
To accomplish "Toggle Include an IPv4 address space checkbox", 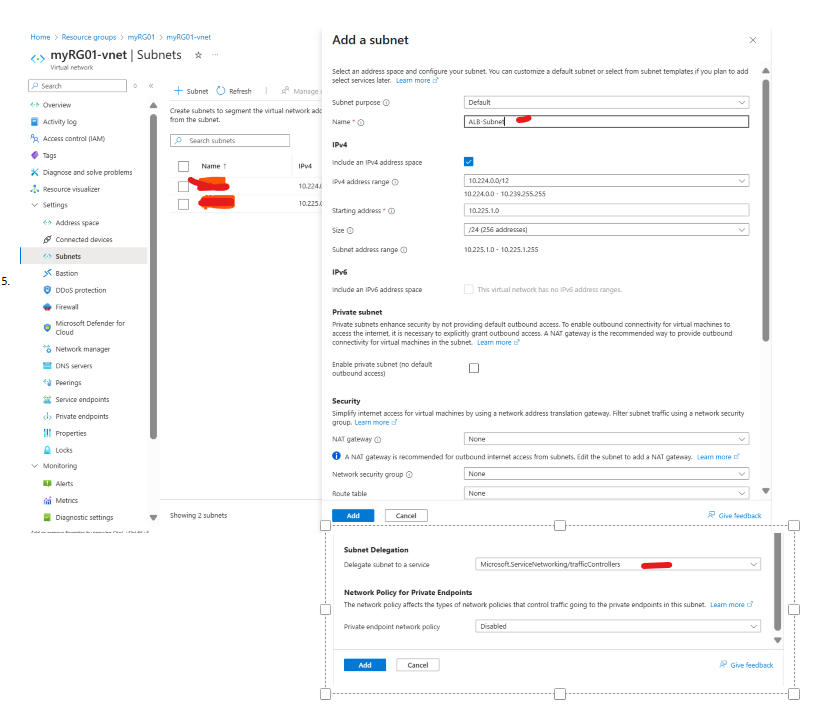I will tap(469, 162).
